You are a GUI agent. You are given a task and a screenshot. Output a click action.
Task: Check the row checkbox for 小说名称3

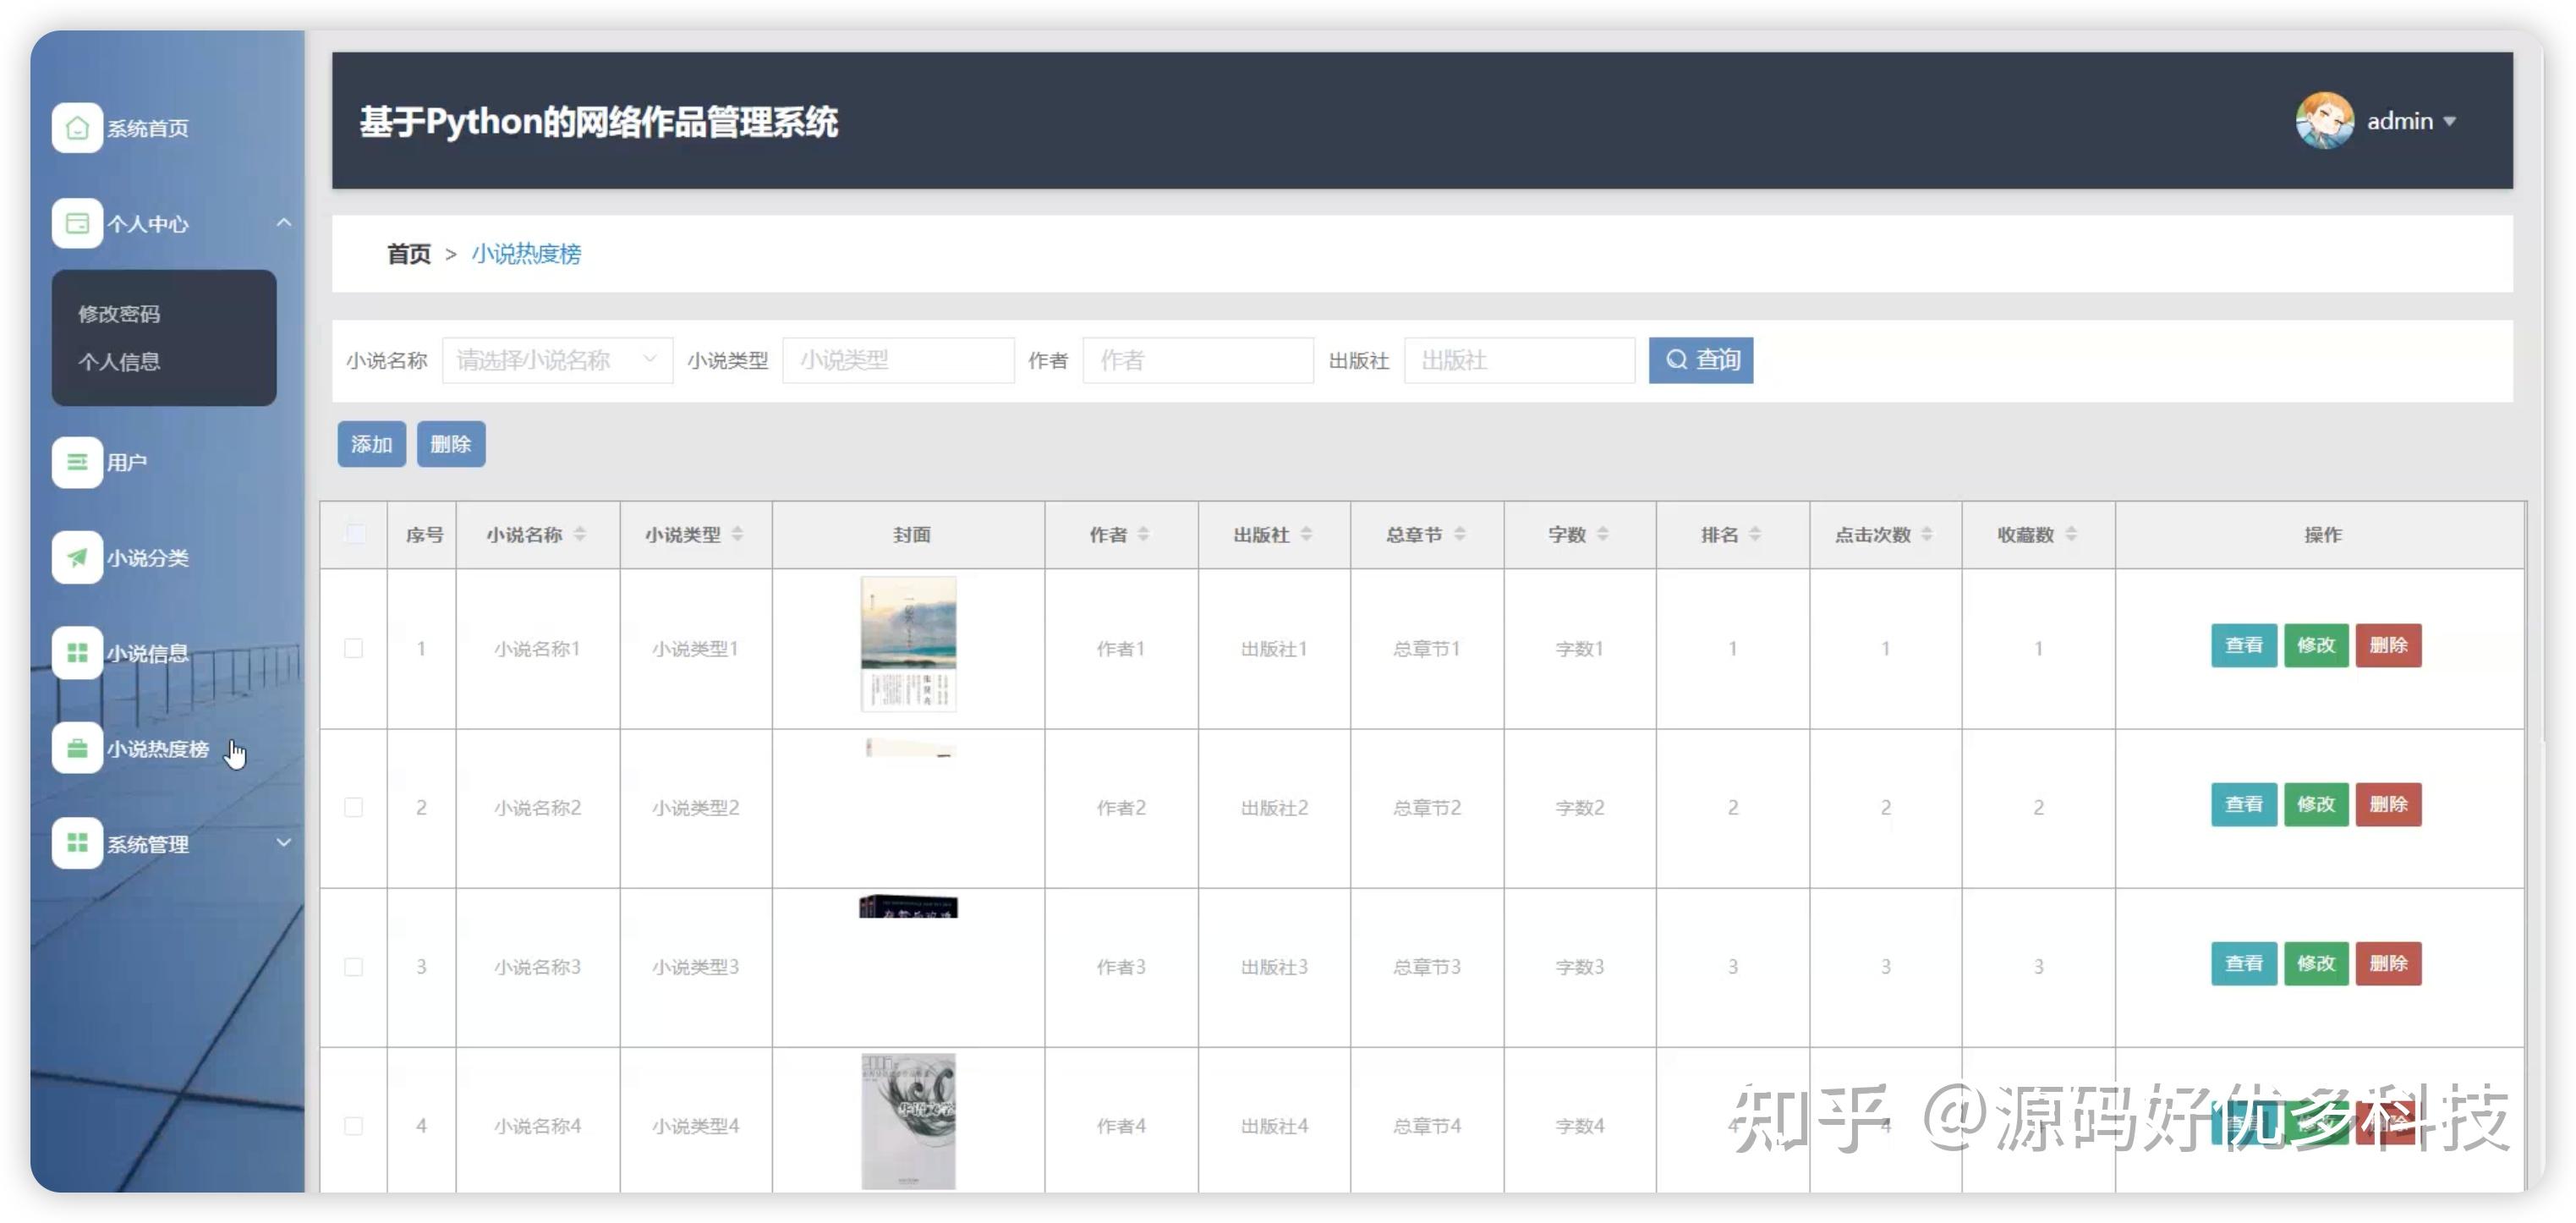point(353,966)
